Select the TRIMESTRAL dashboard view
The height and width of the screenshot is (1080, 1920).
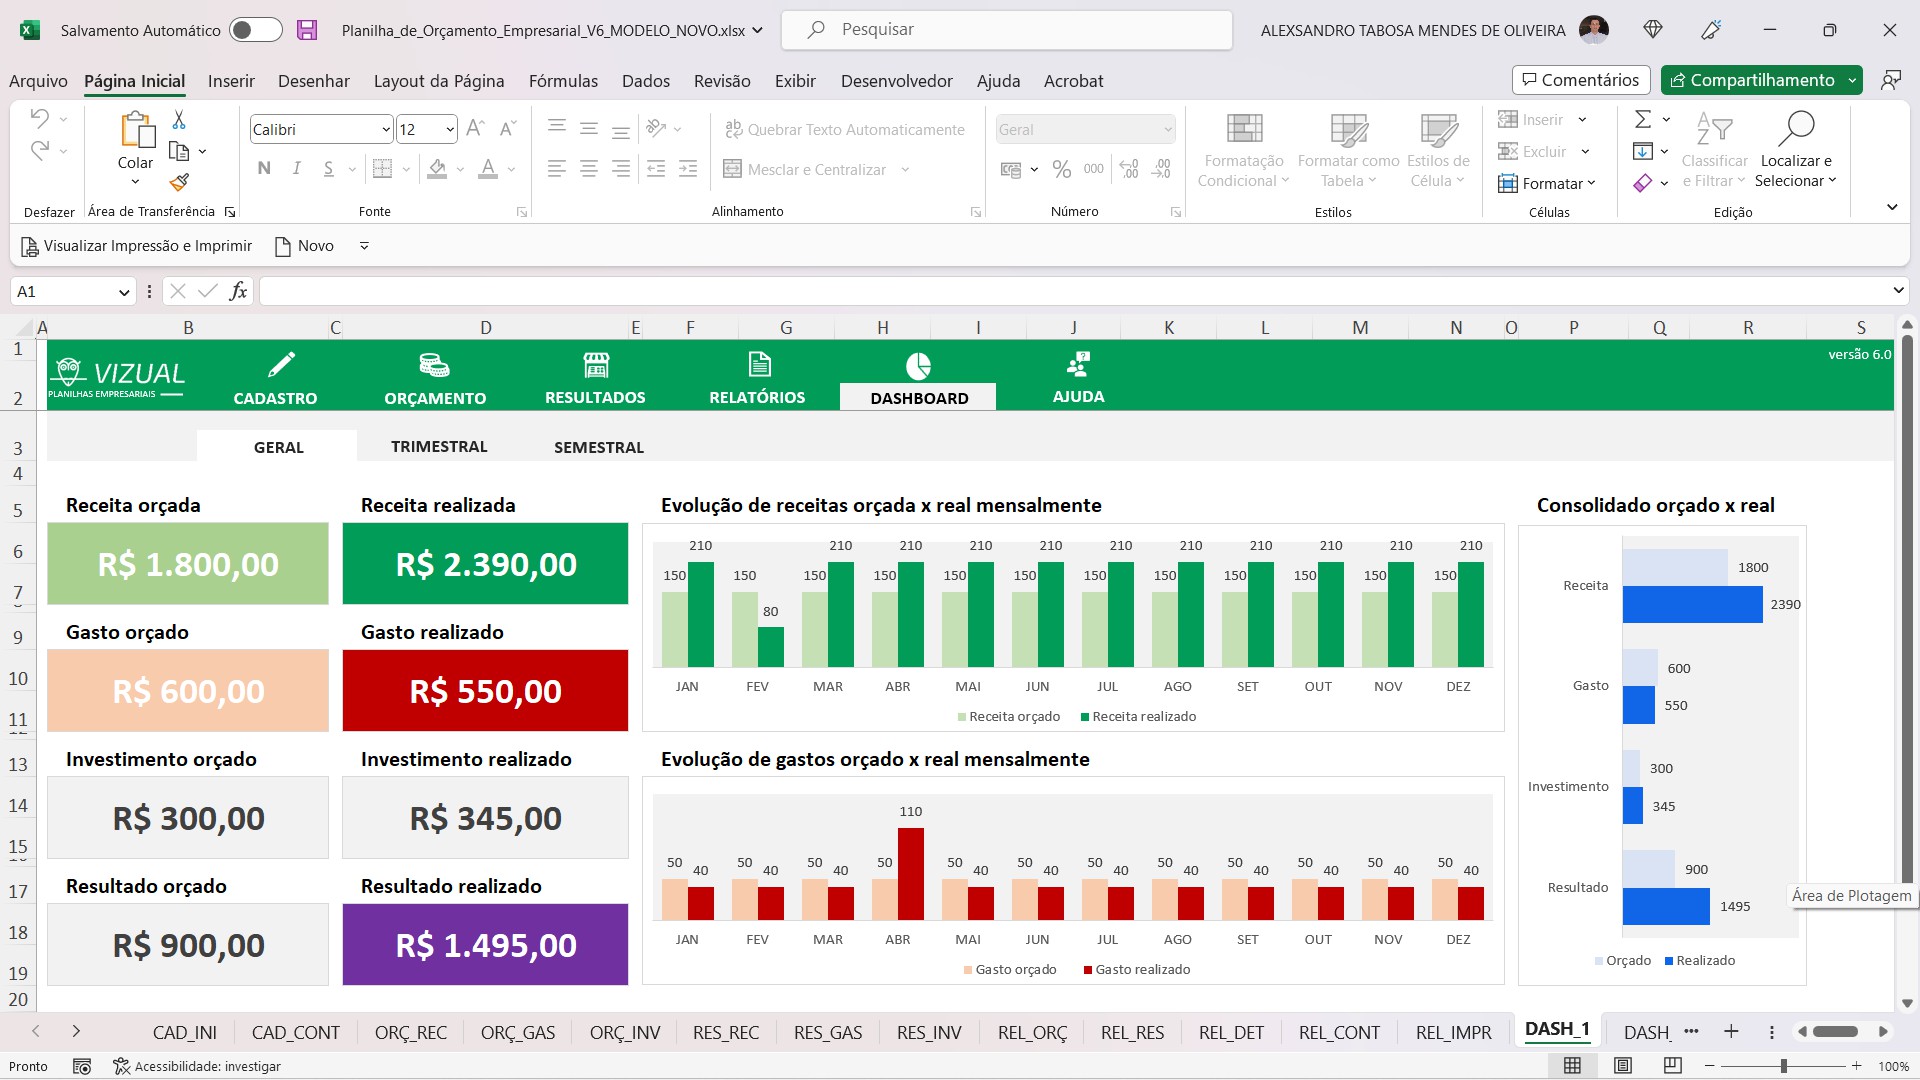(x=439, y=447)
